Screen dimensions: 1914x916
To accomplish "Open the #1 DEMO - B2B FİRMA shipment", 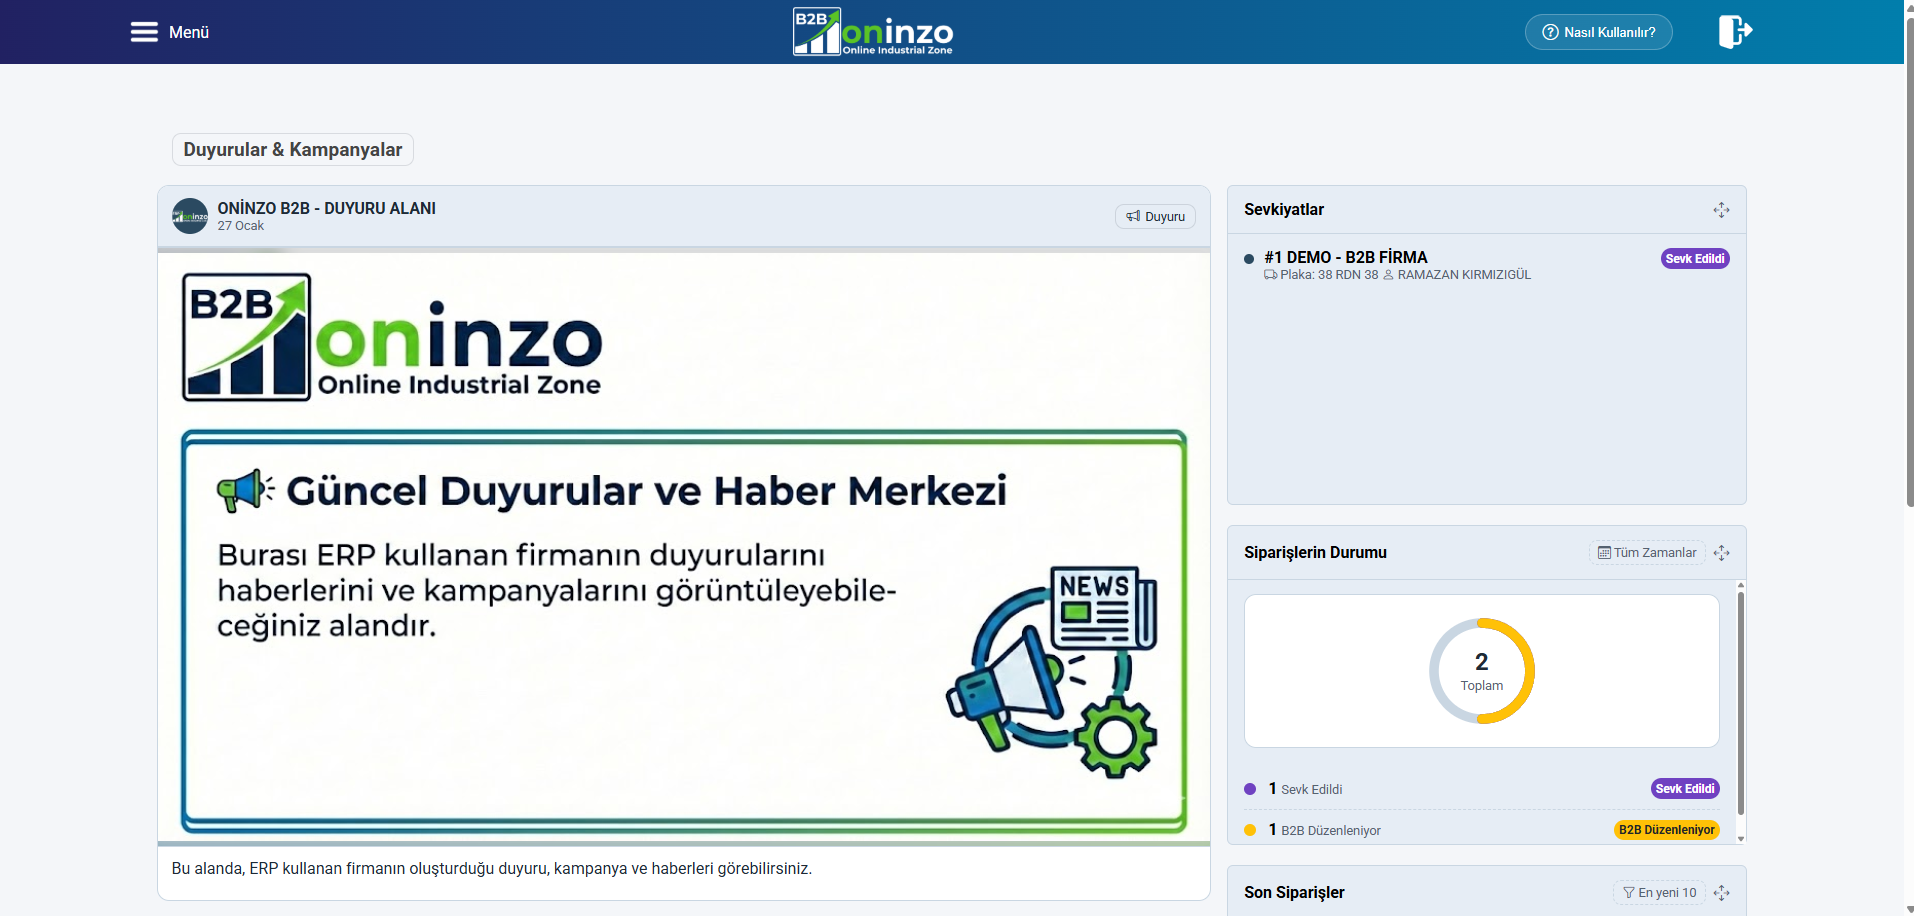I will pyautogui.click(x=1344, y=257).
